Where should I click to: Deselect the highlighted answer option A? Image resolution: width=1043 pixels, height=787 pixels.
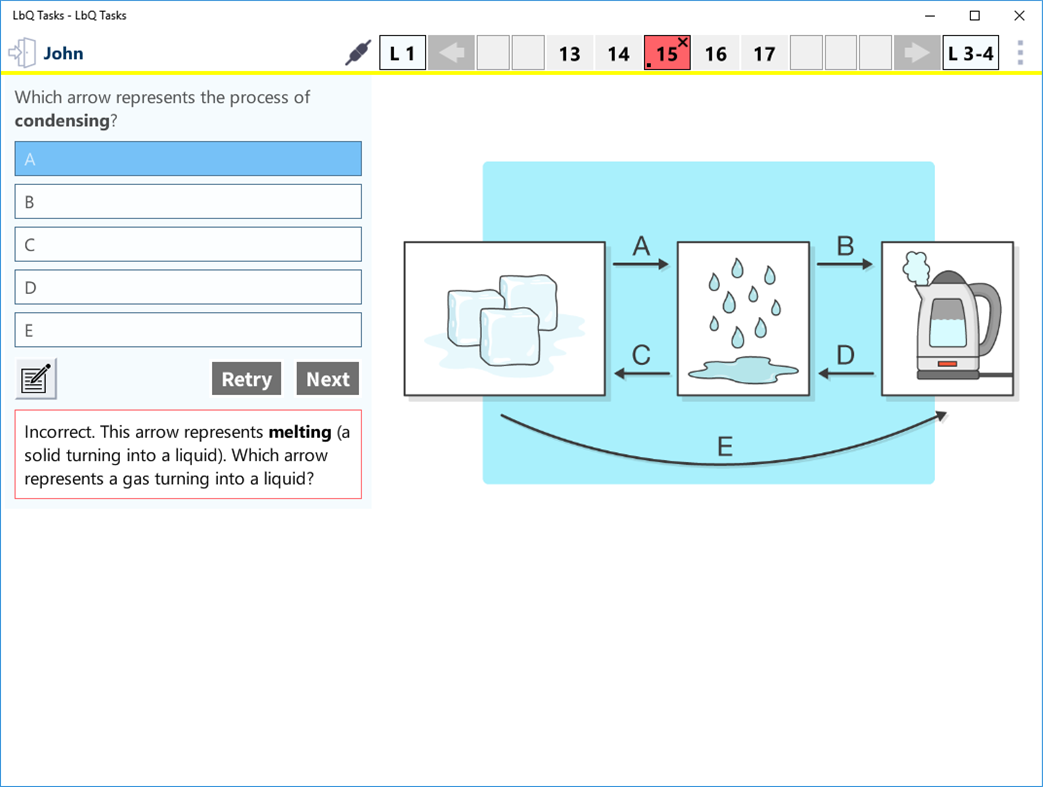[188, 158]
